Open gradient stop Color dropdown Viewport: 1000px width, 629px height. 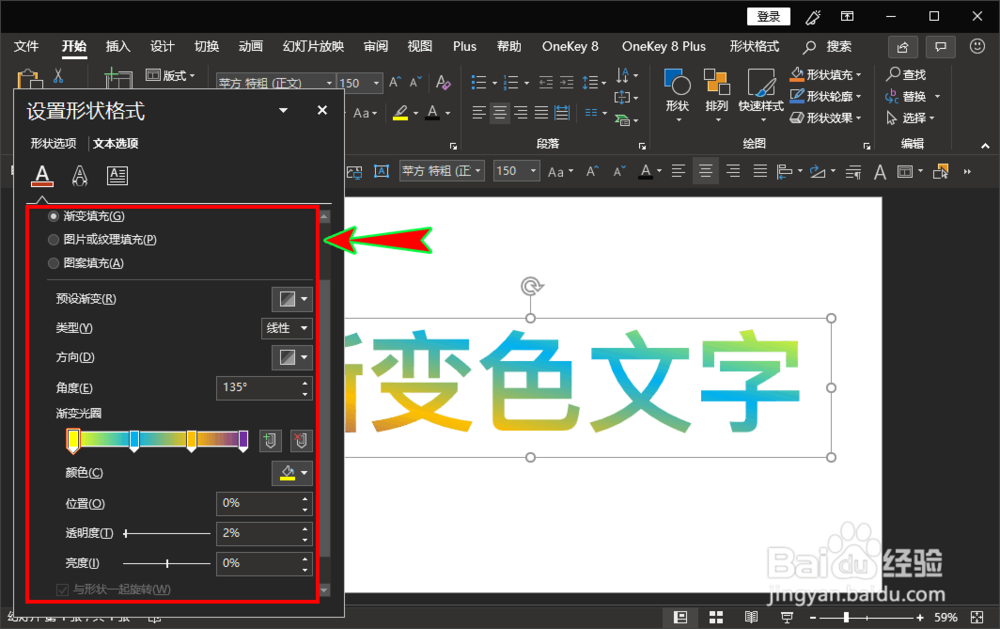[292, 473]
